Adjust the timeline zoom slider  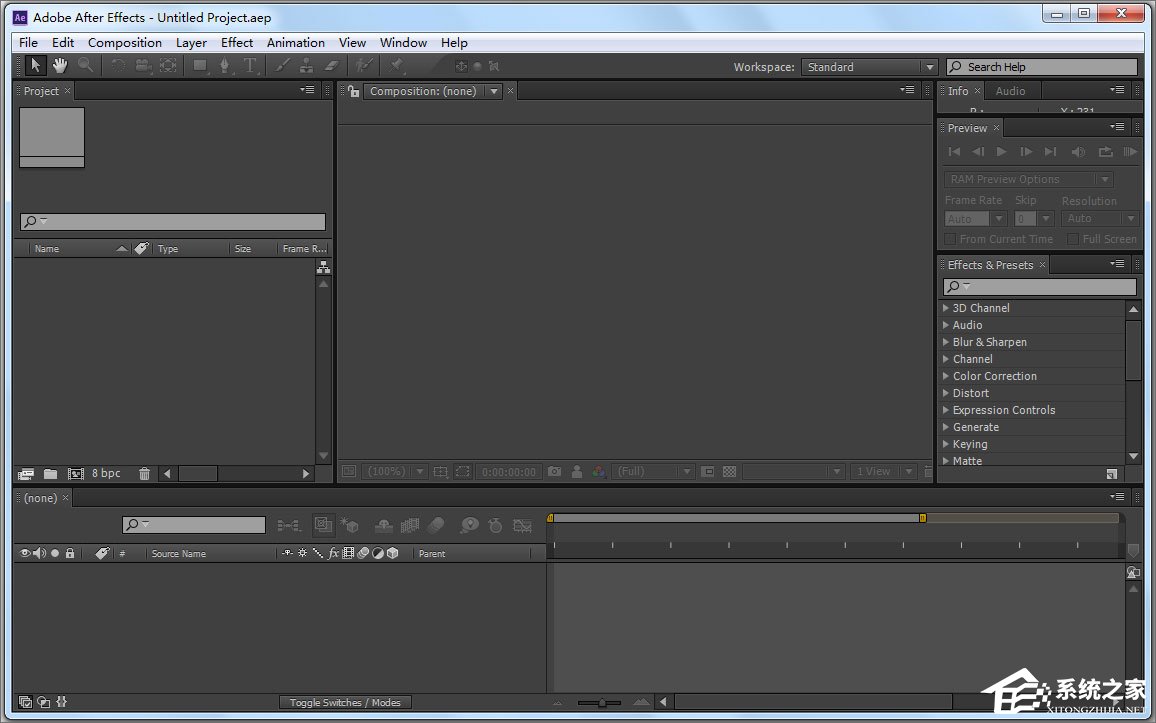click(602, 702)
